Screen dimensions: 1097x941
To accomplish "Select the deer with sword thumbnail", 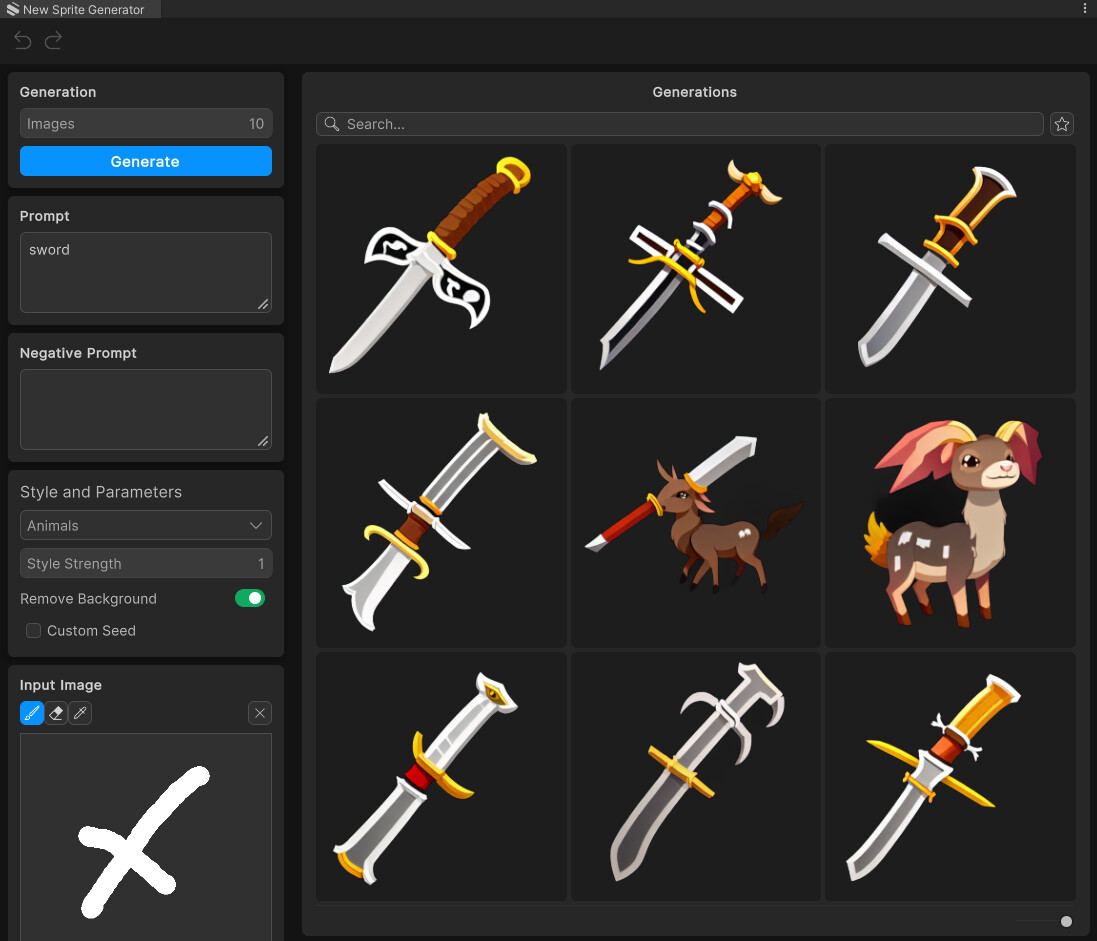I will click(695, 522).
